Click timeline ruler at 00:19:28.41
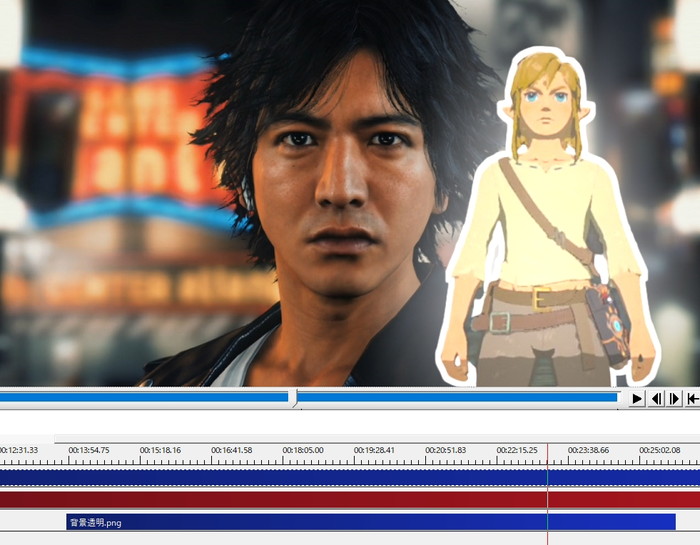700x545 pixels. (374, 450)
